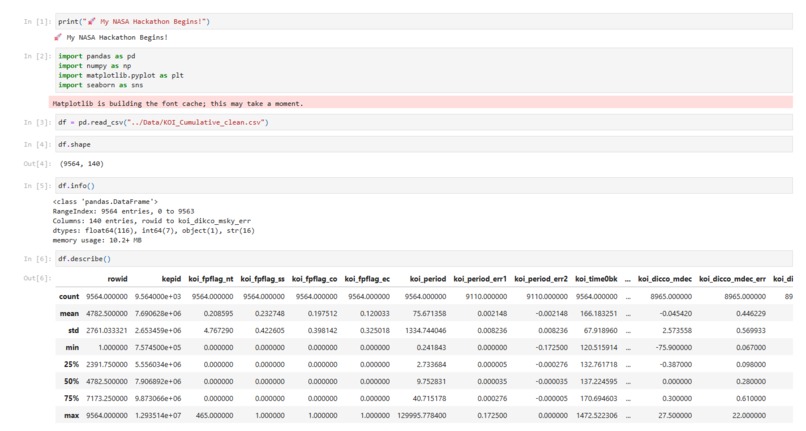Click the koi_period max value 129995.778400
Screen dimensions: 806x431
point(422,416)
